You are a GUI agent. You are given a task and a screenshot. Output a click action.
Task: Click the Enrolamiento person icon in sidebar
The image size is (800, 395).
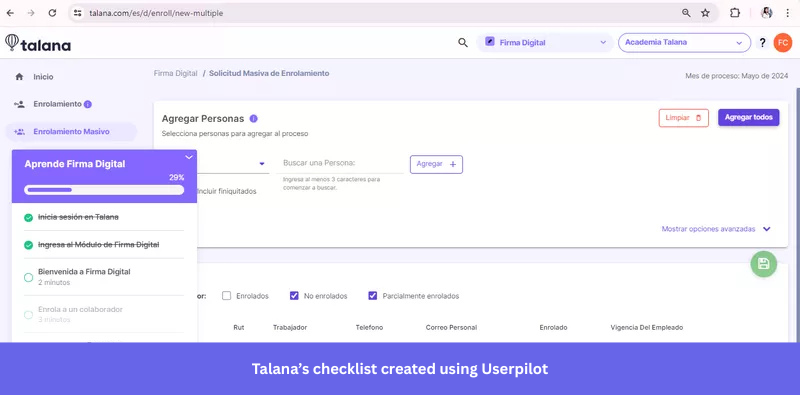pyautogui.click(x=19, y=104)
